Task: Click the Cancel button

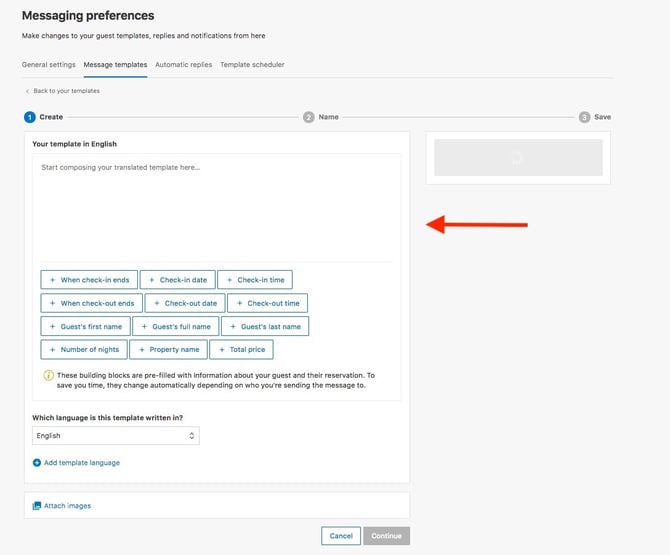Action: pyautogui.click(x=341, y=536)
